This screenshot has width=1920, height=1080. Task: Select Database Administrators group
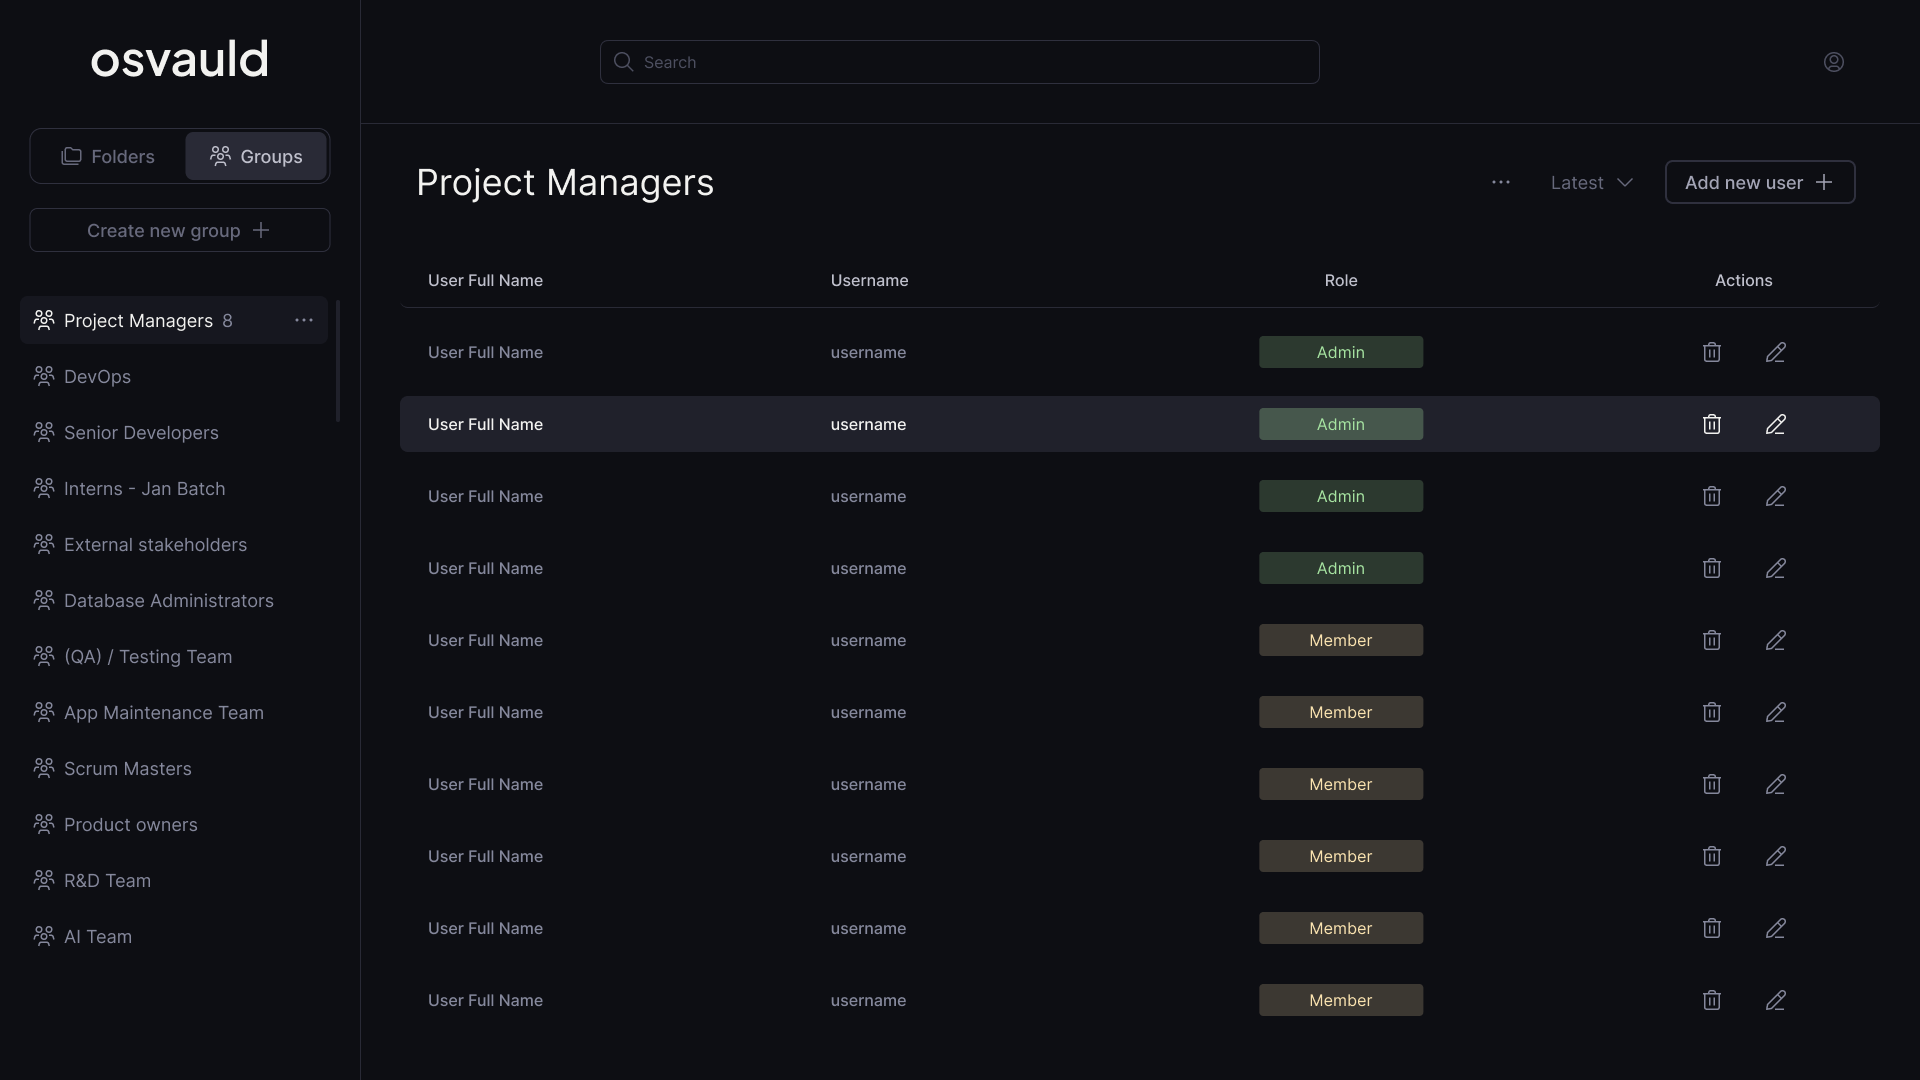(x=174, y=600)
